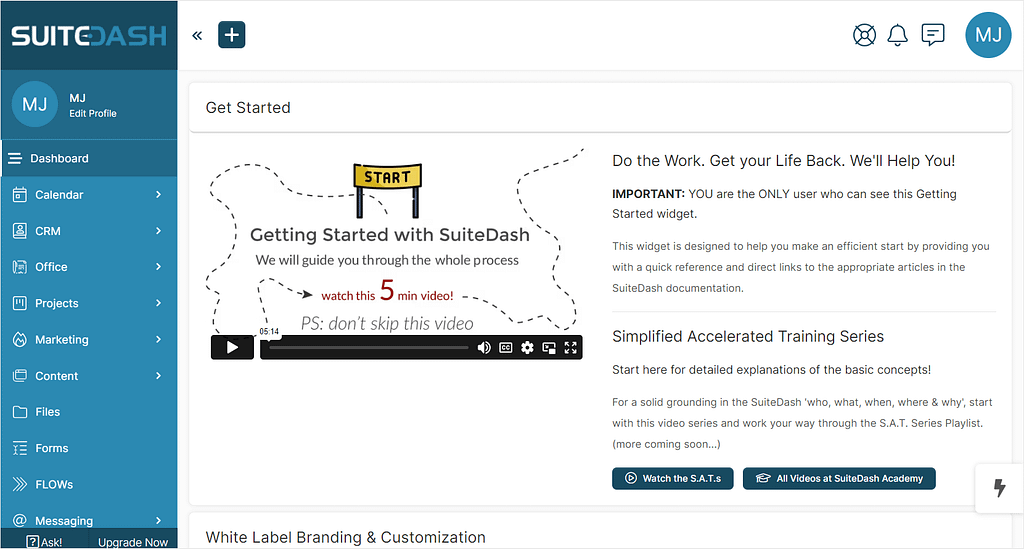Viewport: 1024px width, 549px height.
Task: Click the Edit Profile link
Action: coord(93,114)
